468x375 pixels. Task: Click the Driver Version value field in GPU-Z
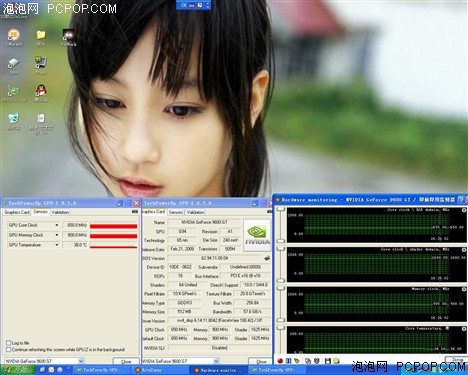[219, 321]
